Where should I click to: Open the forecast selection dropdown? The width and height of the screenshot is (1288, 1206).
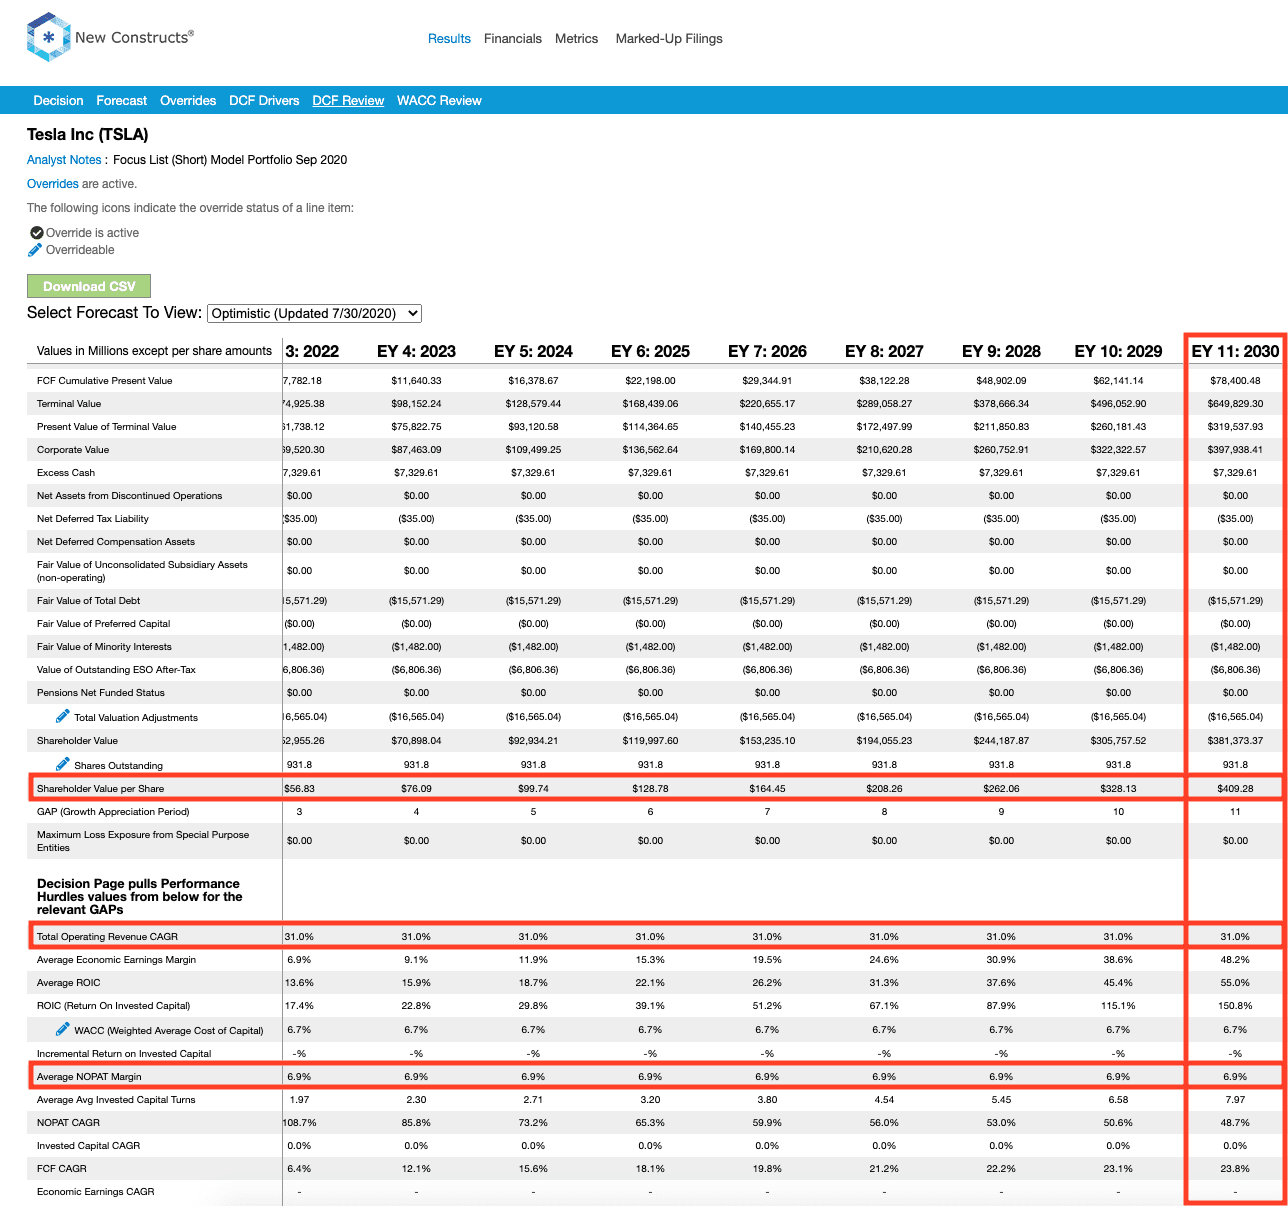point(315,313)
